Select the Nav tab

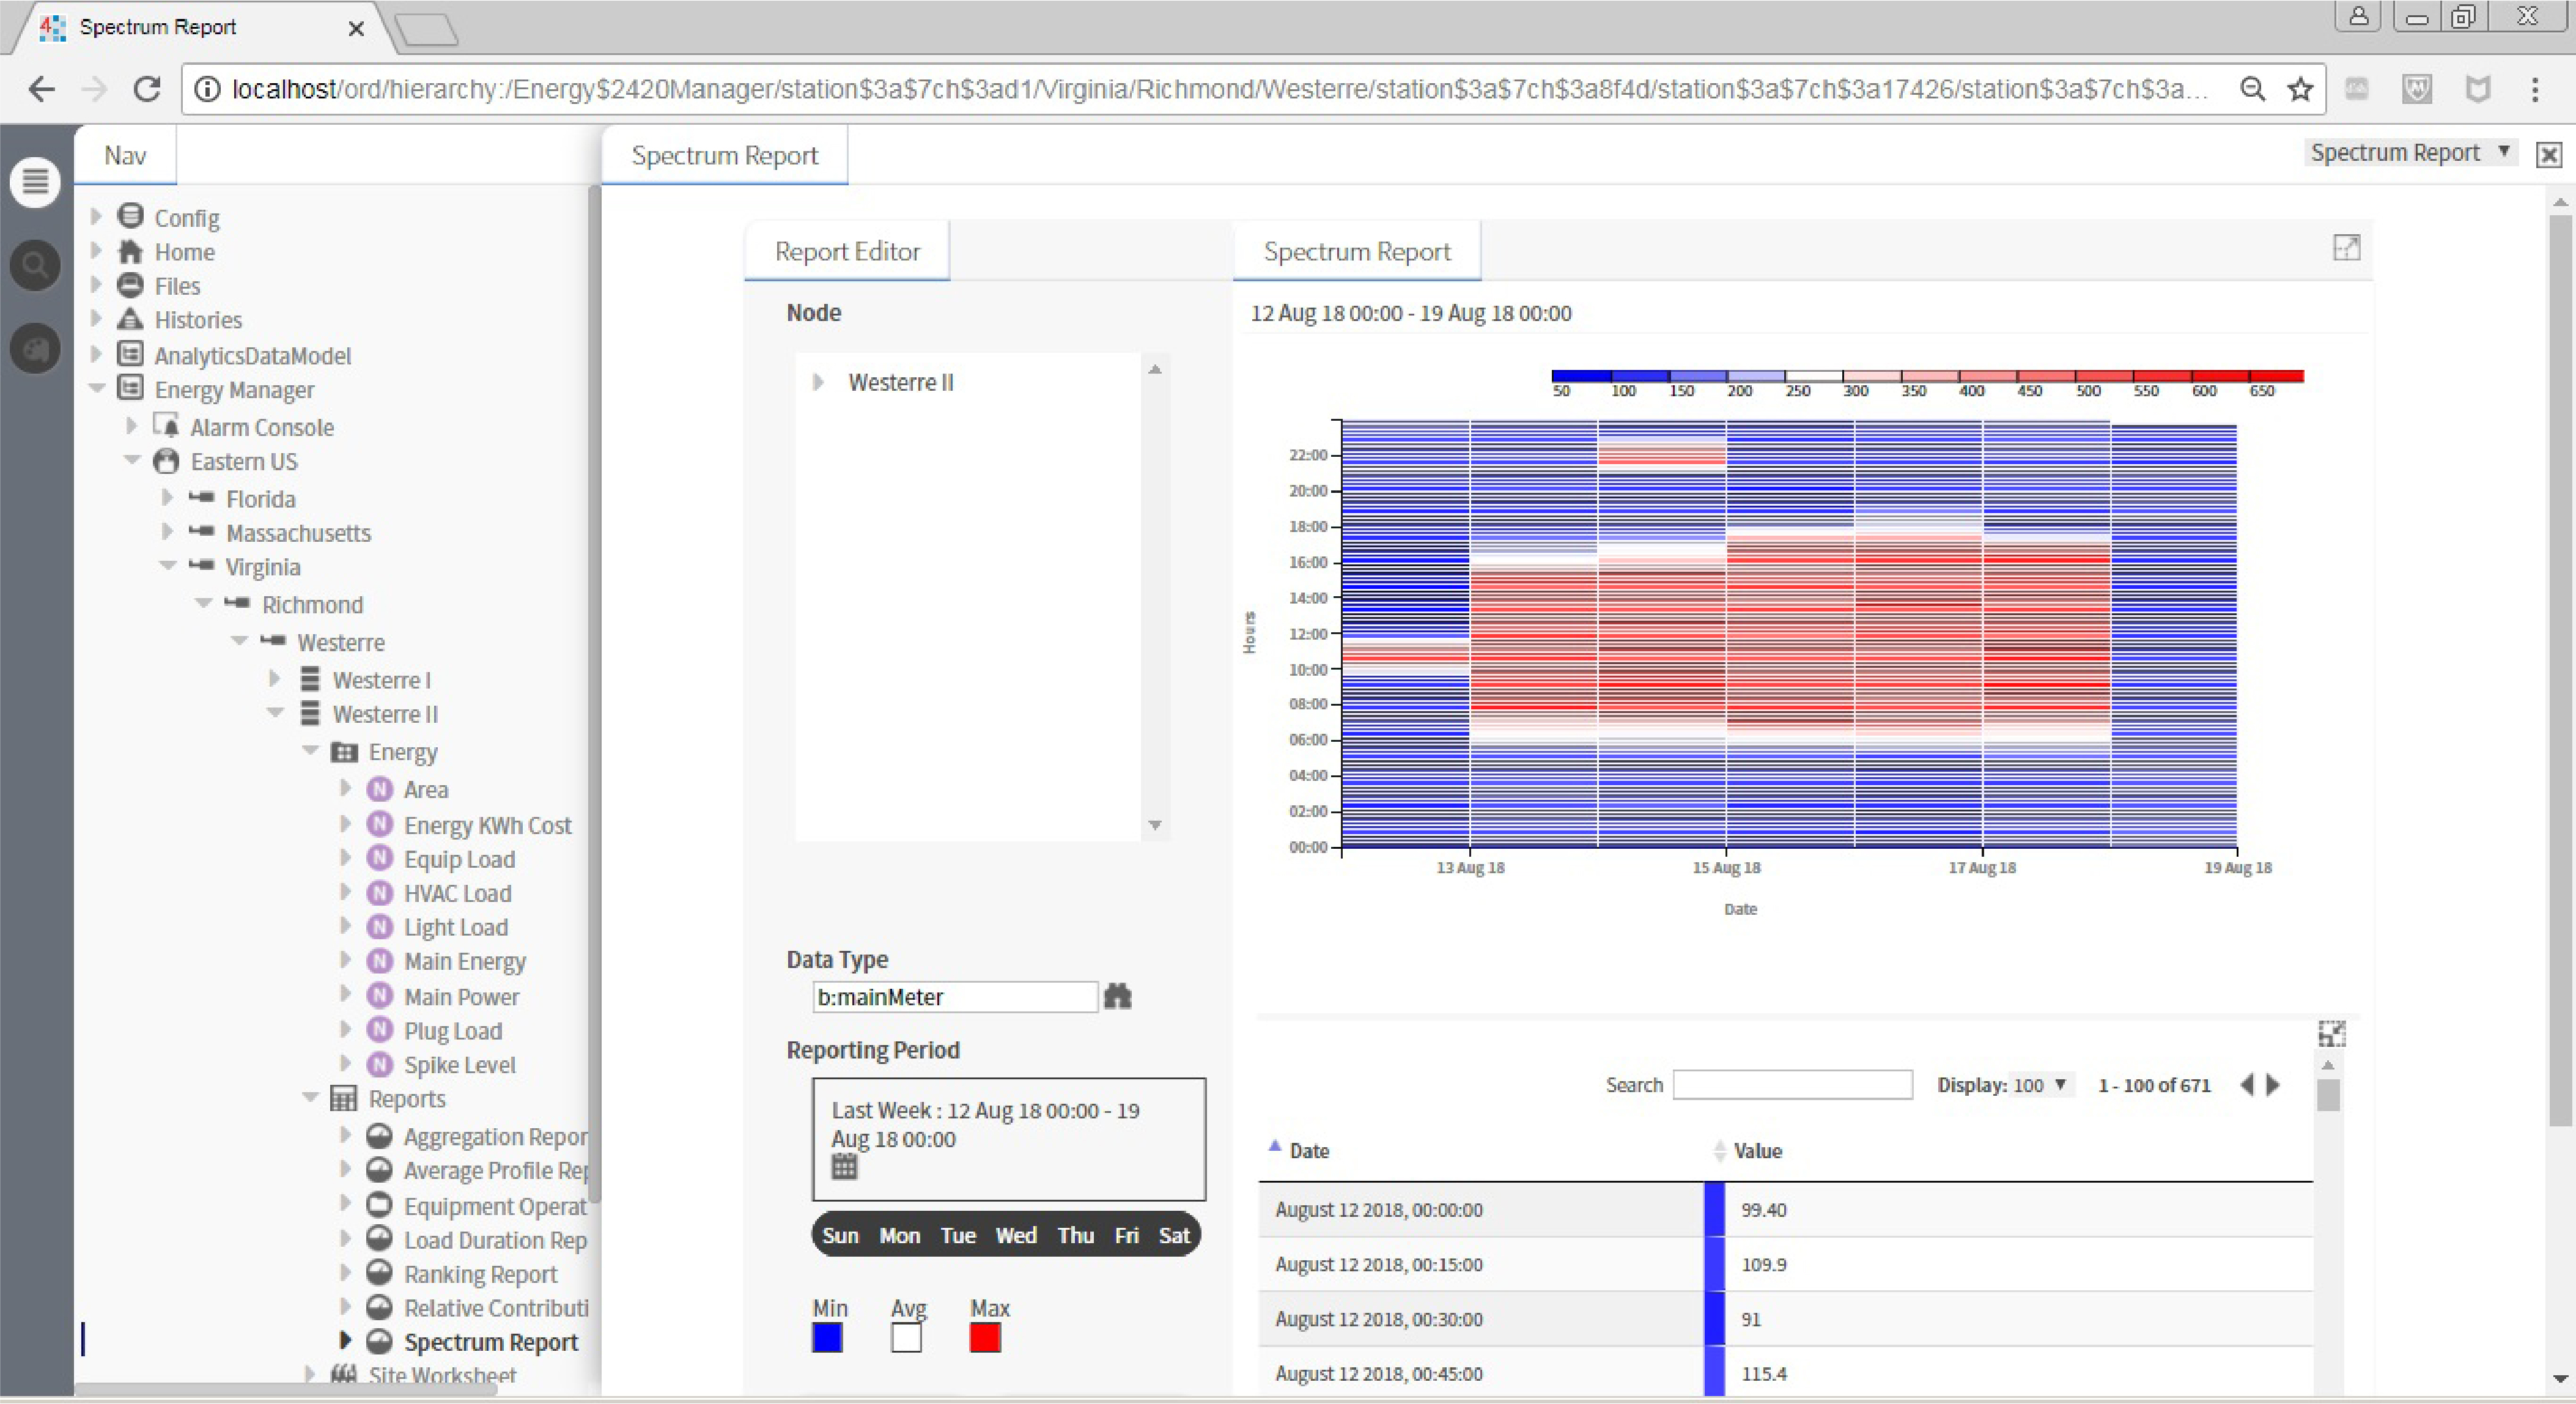tap(125, 155)
